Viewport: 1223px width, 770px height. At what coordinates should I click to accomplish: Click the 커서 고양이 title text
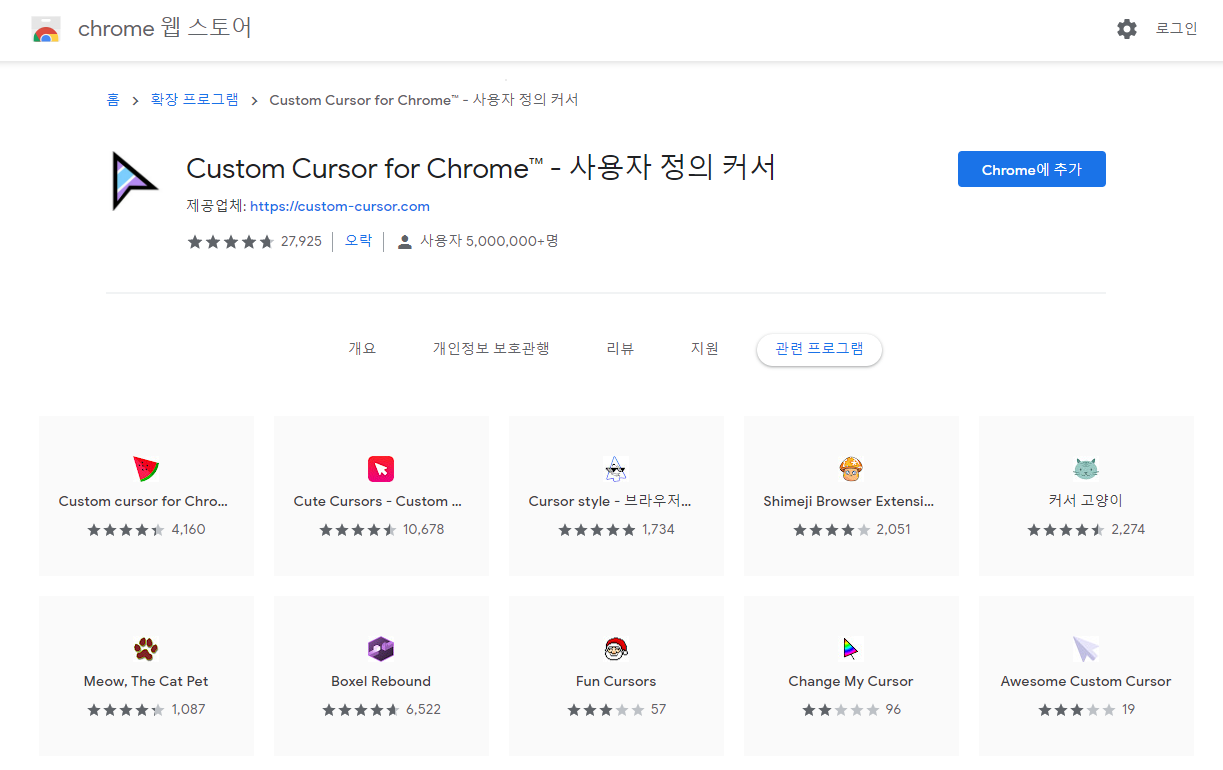click(1086, 501)
